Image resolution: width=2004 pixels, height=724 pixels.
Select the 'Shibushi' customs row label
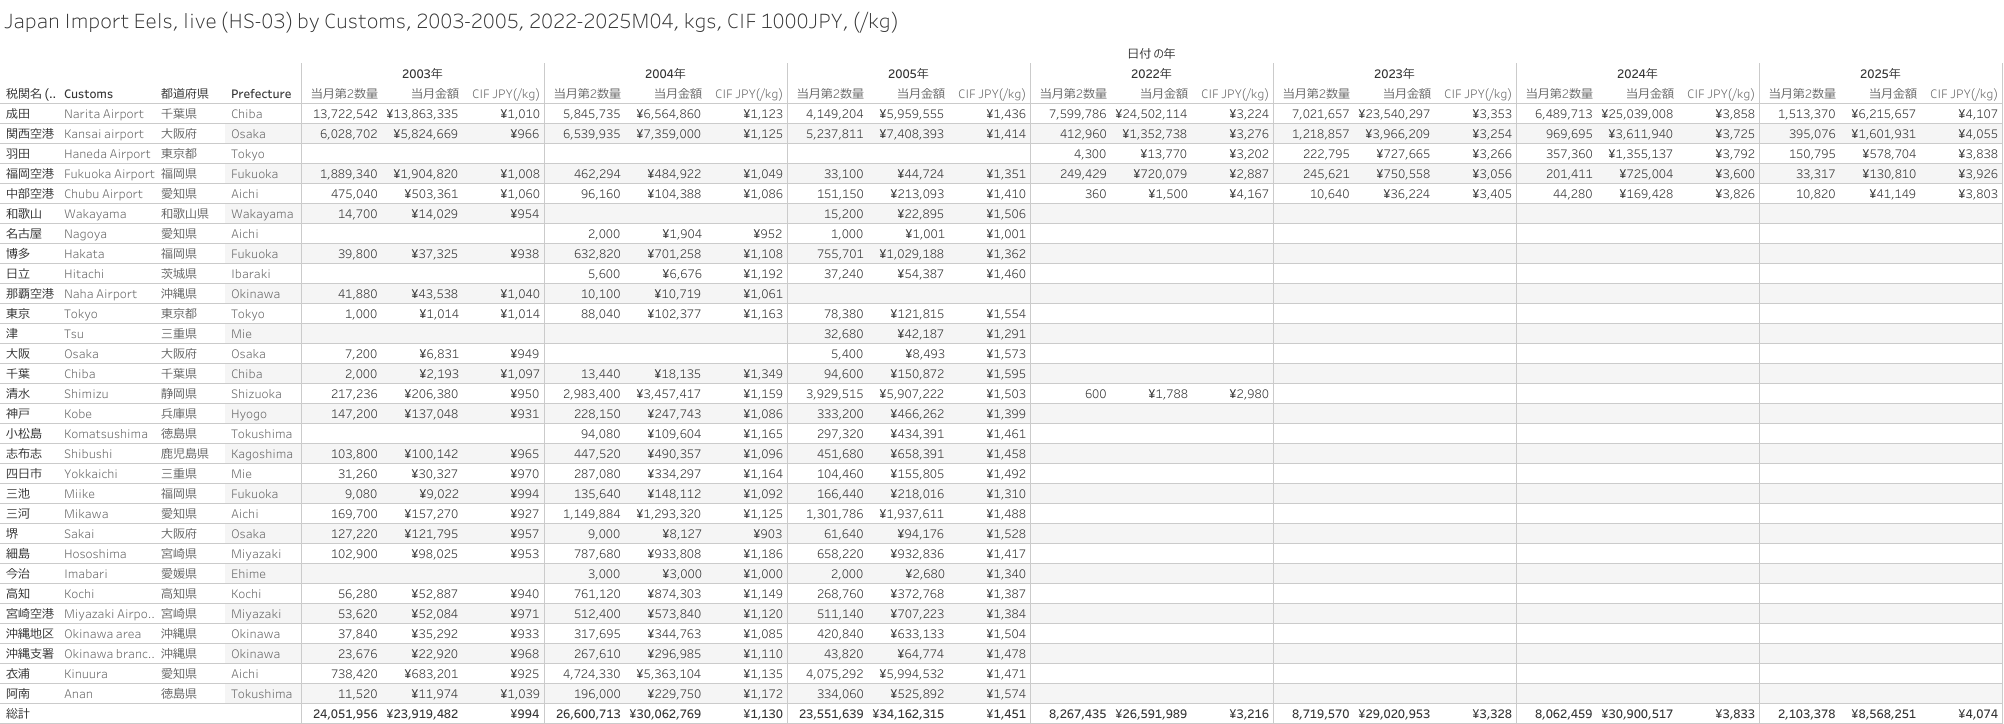[88, 454]
